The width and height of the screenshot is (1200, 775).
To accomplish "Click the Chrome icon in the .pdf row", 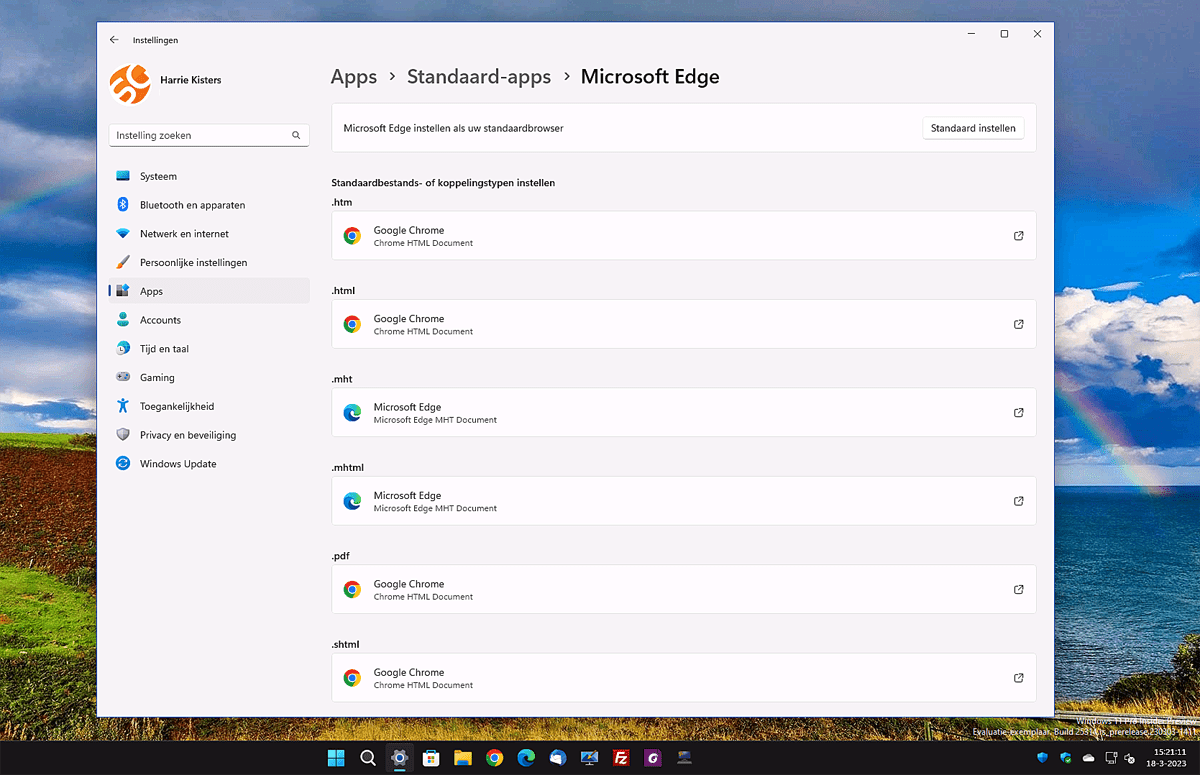I will (x=352, y=590).
